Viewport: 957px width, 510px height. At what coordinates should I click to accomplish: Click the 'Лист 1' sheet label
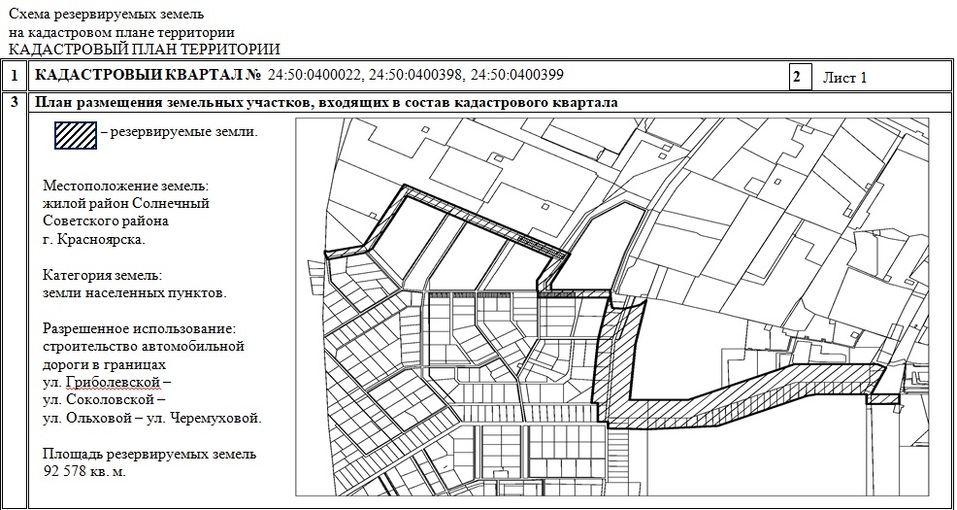pos(845,77)
